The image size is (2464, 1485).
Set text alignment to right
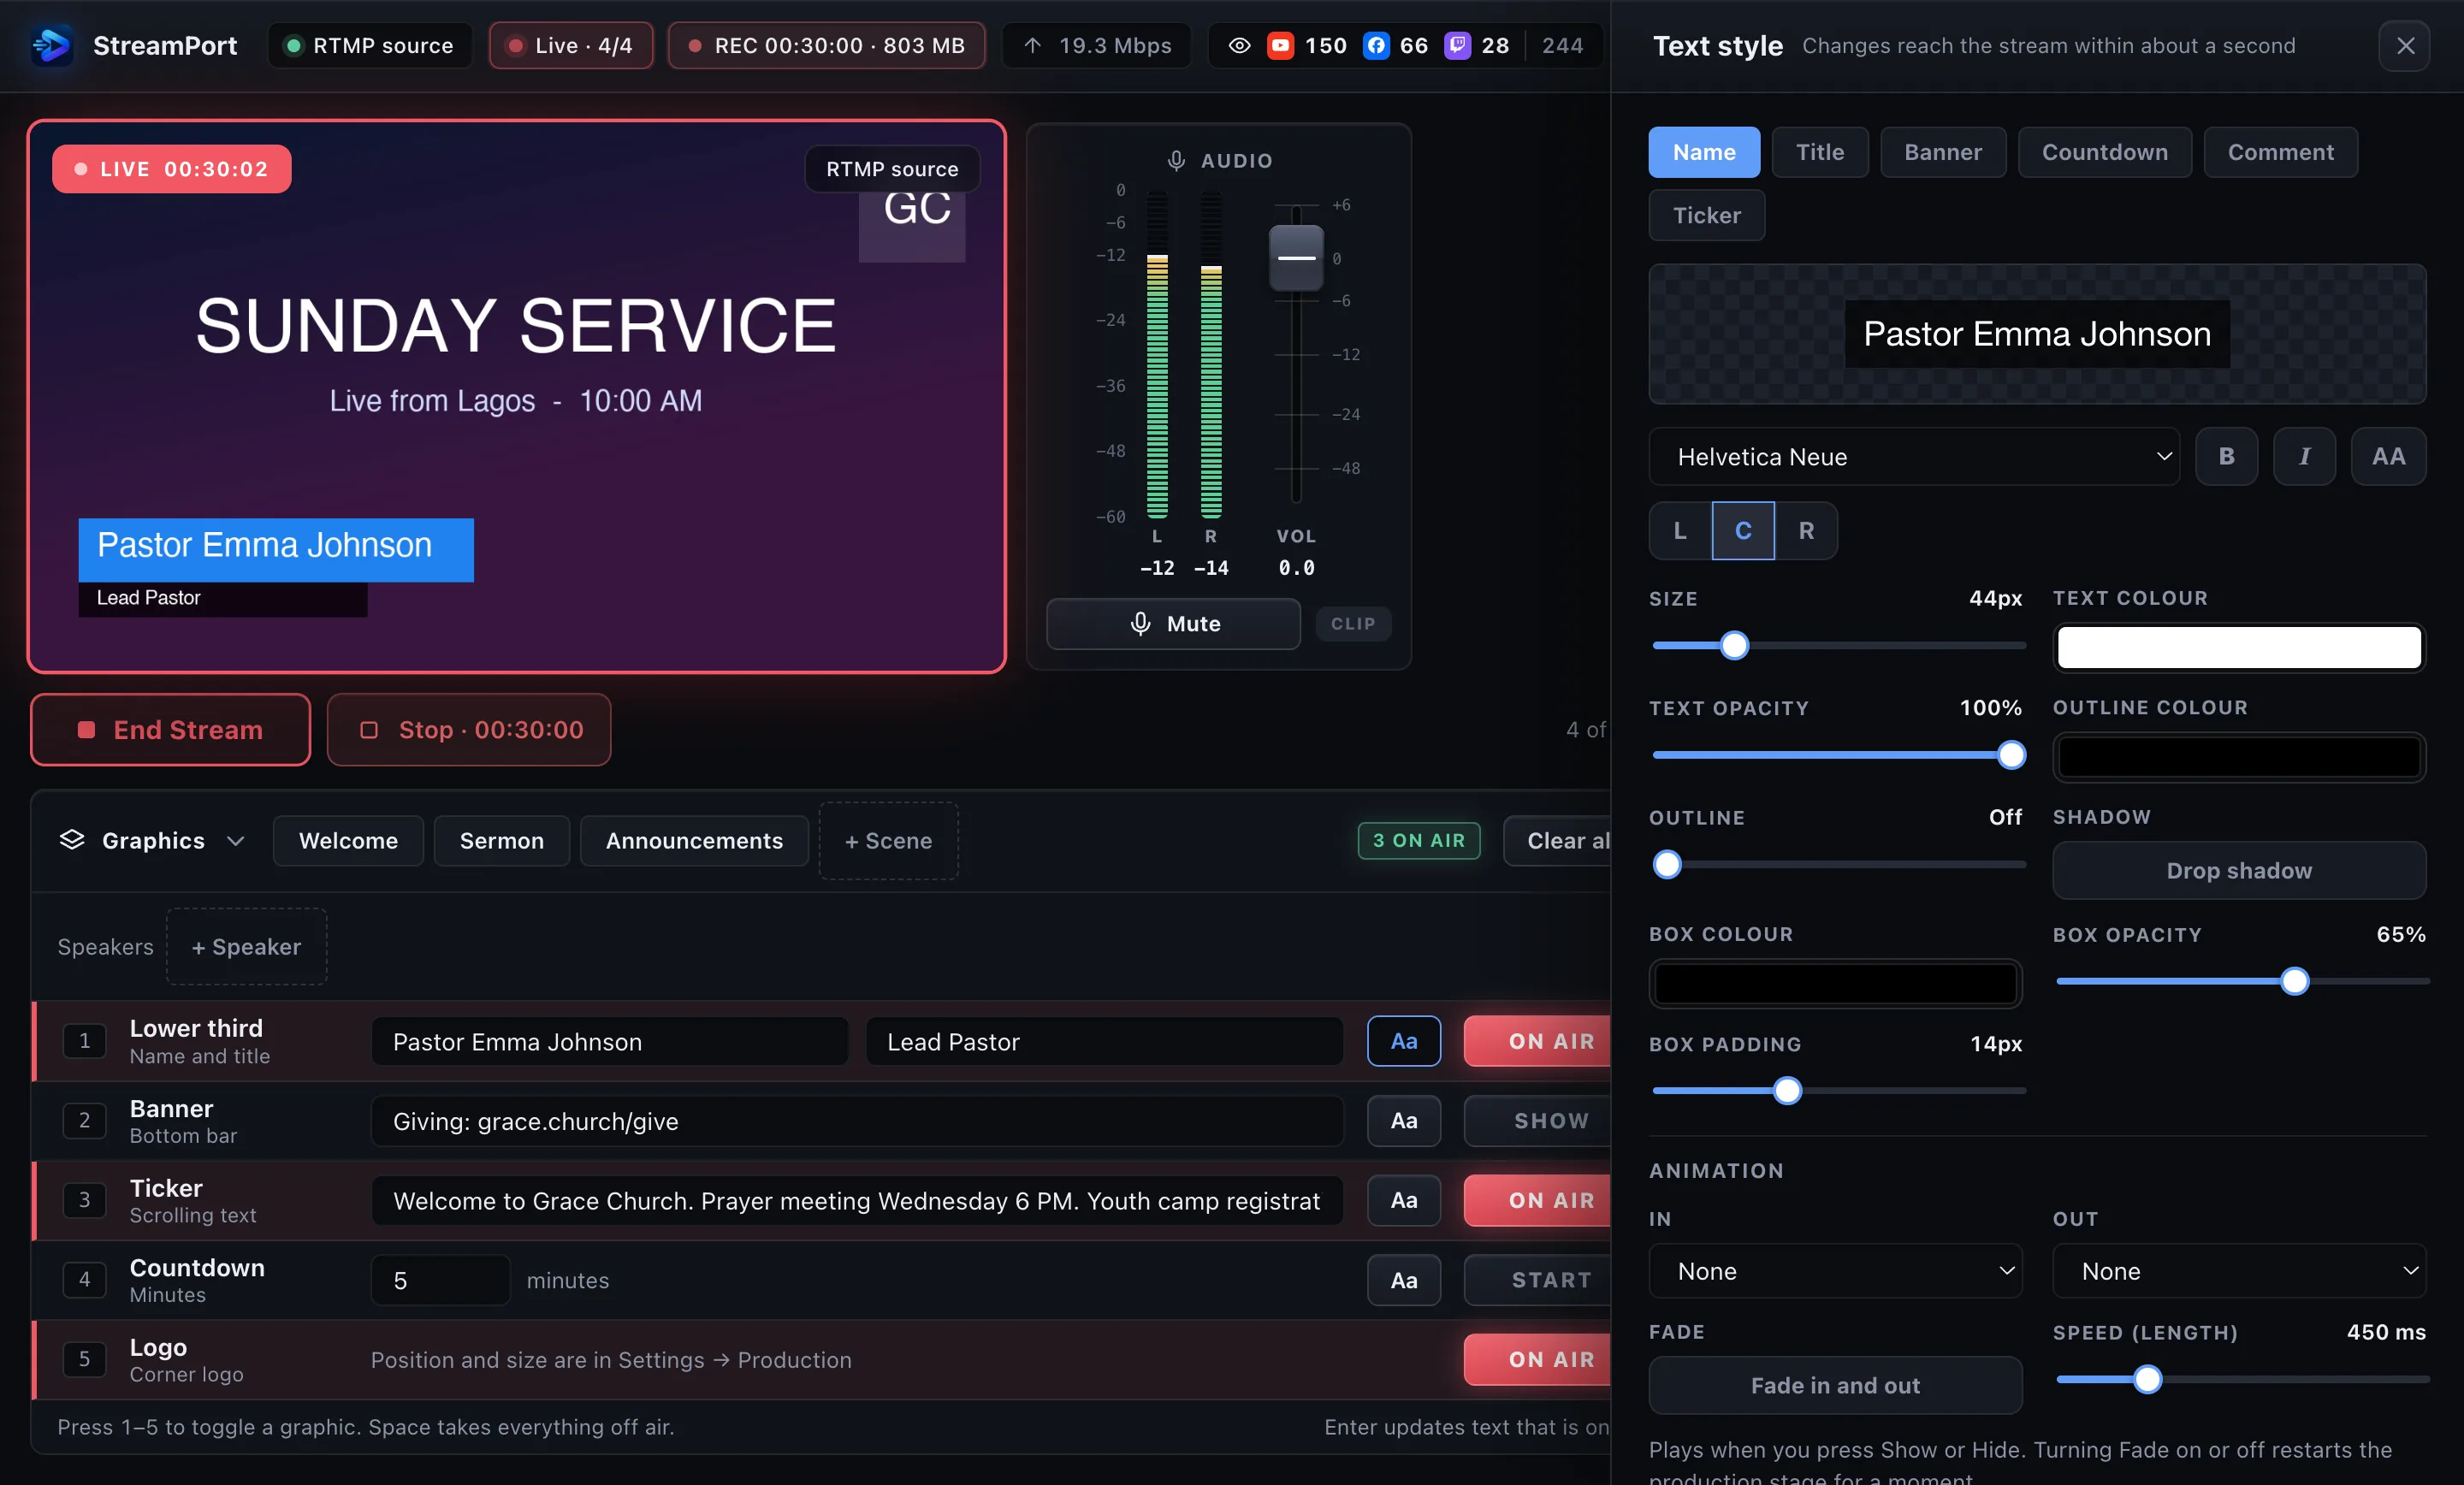tap(1806, 530)
